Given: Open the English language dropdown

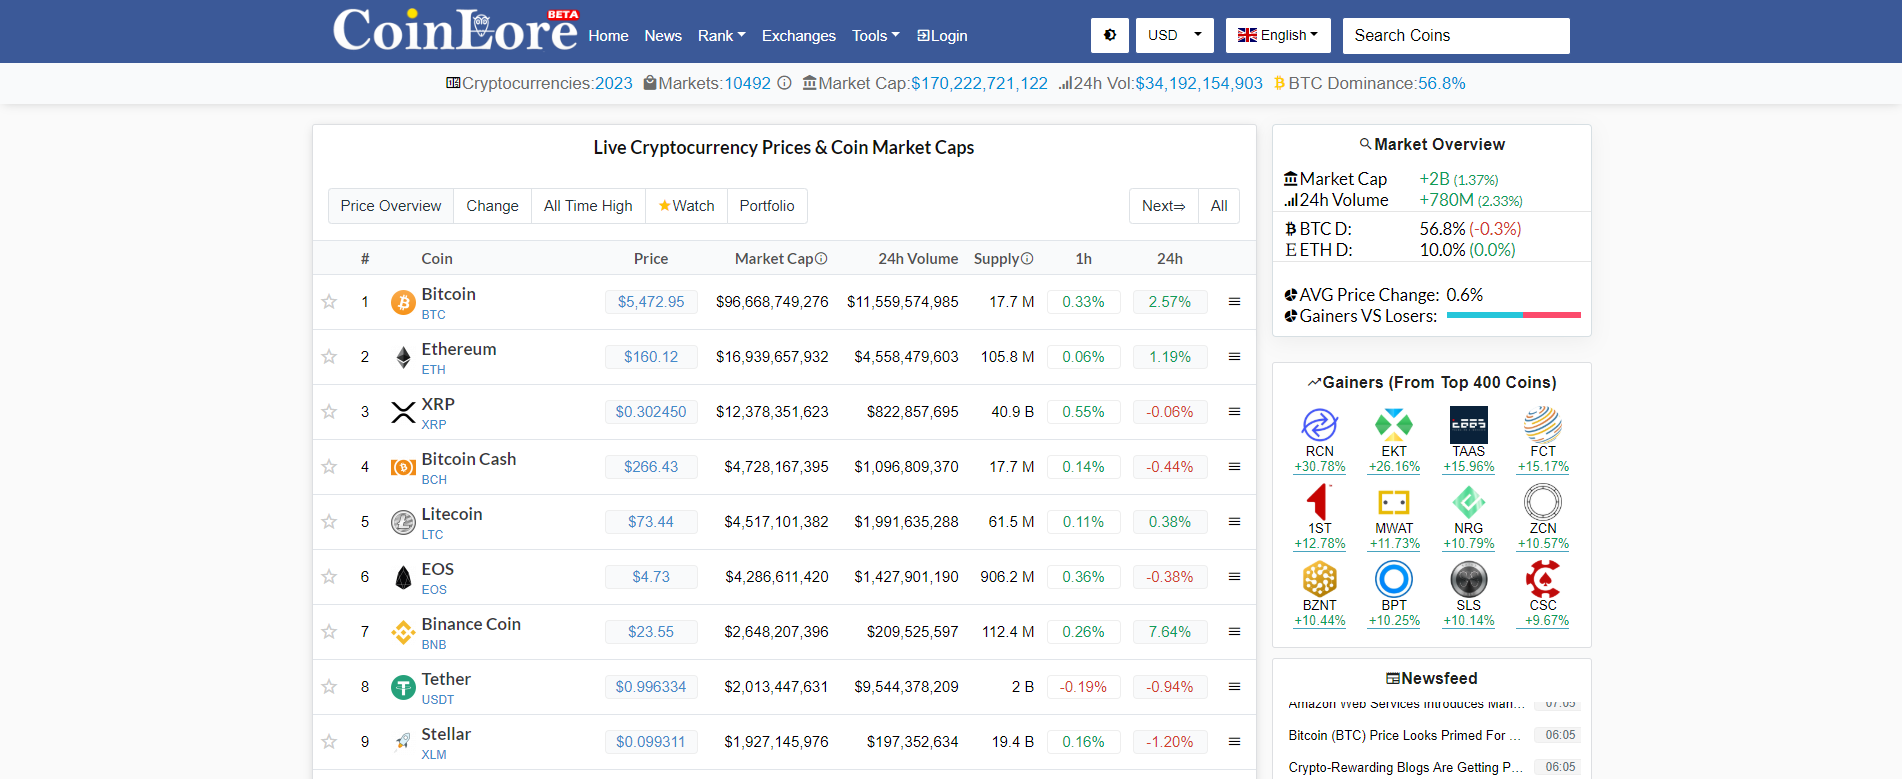Looking at the screenshot, I should pos(1278,35).
